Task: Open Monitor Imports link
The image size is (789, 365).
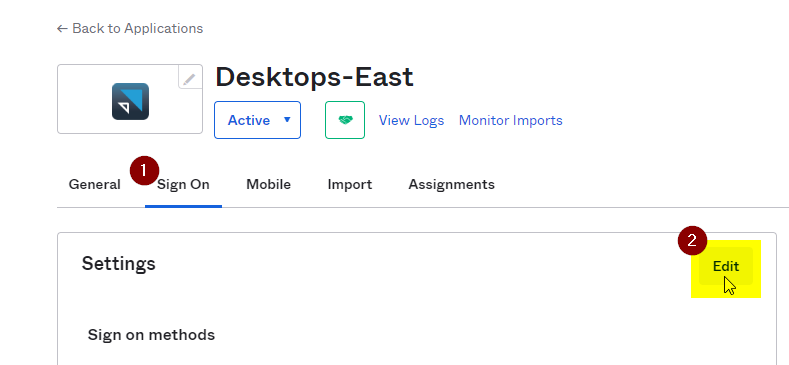Action: (x=510, y=120)
